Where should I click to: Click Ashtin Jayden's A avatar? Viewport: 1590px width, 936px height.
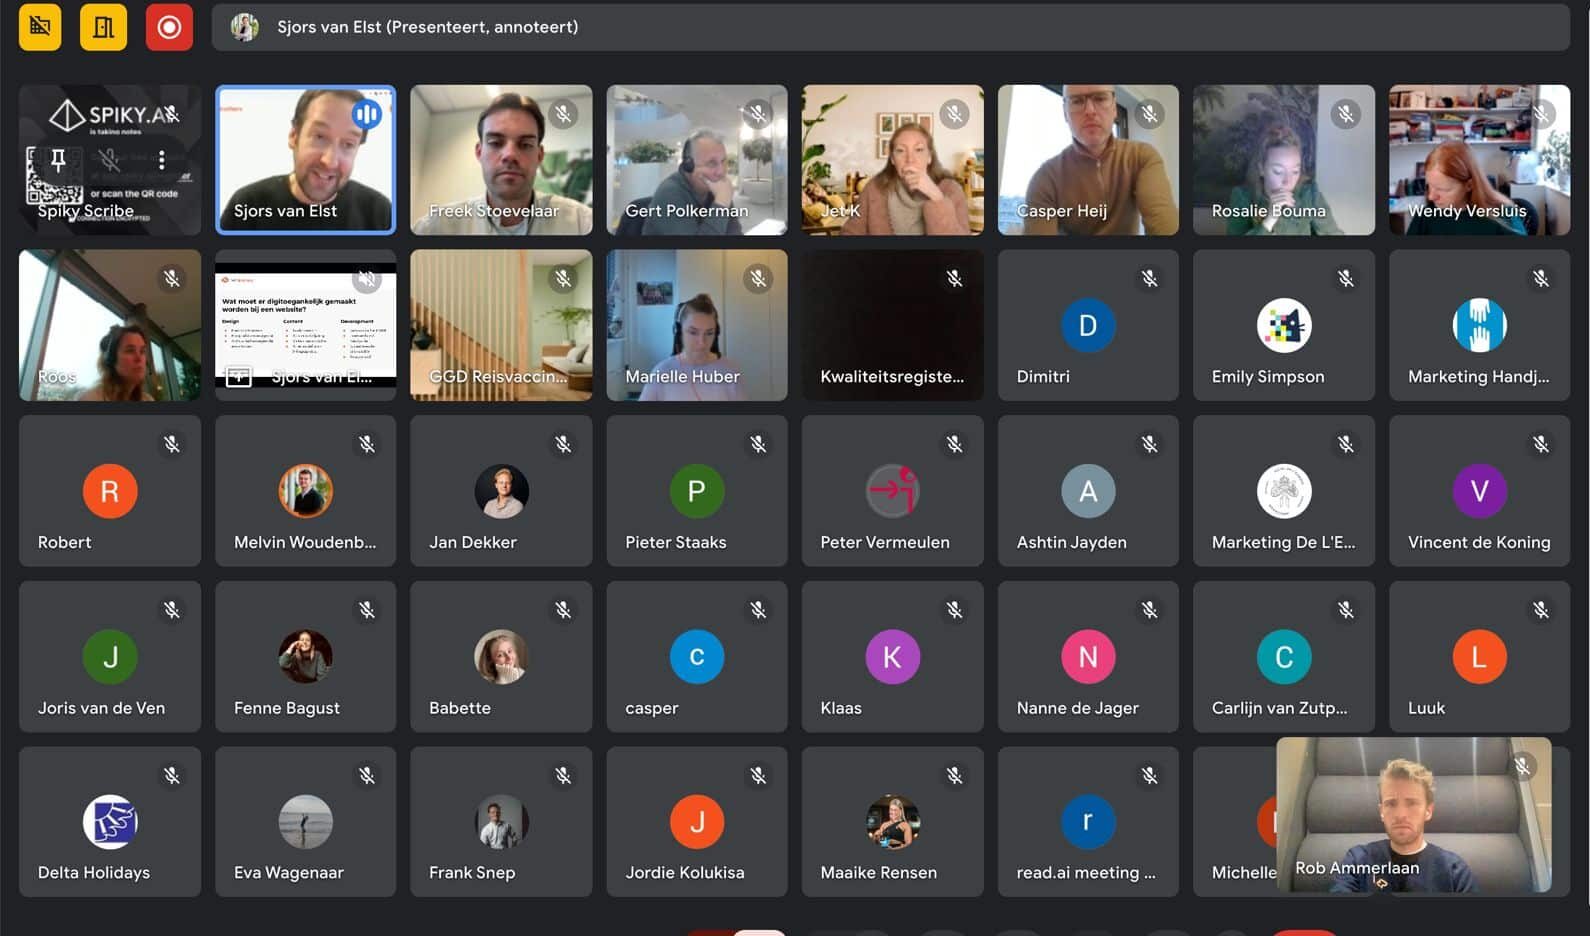point(1088,491)
